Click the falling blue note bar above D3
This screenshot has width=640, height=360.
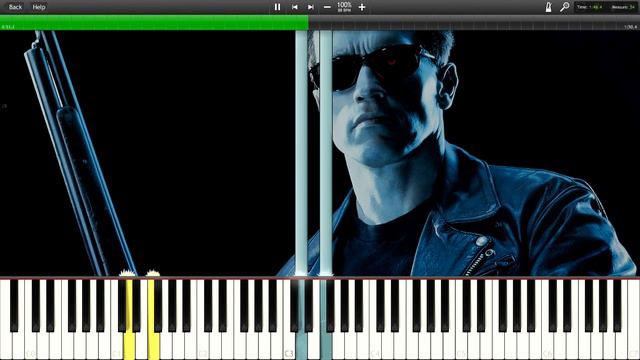(301, 153)
